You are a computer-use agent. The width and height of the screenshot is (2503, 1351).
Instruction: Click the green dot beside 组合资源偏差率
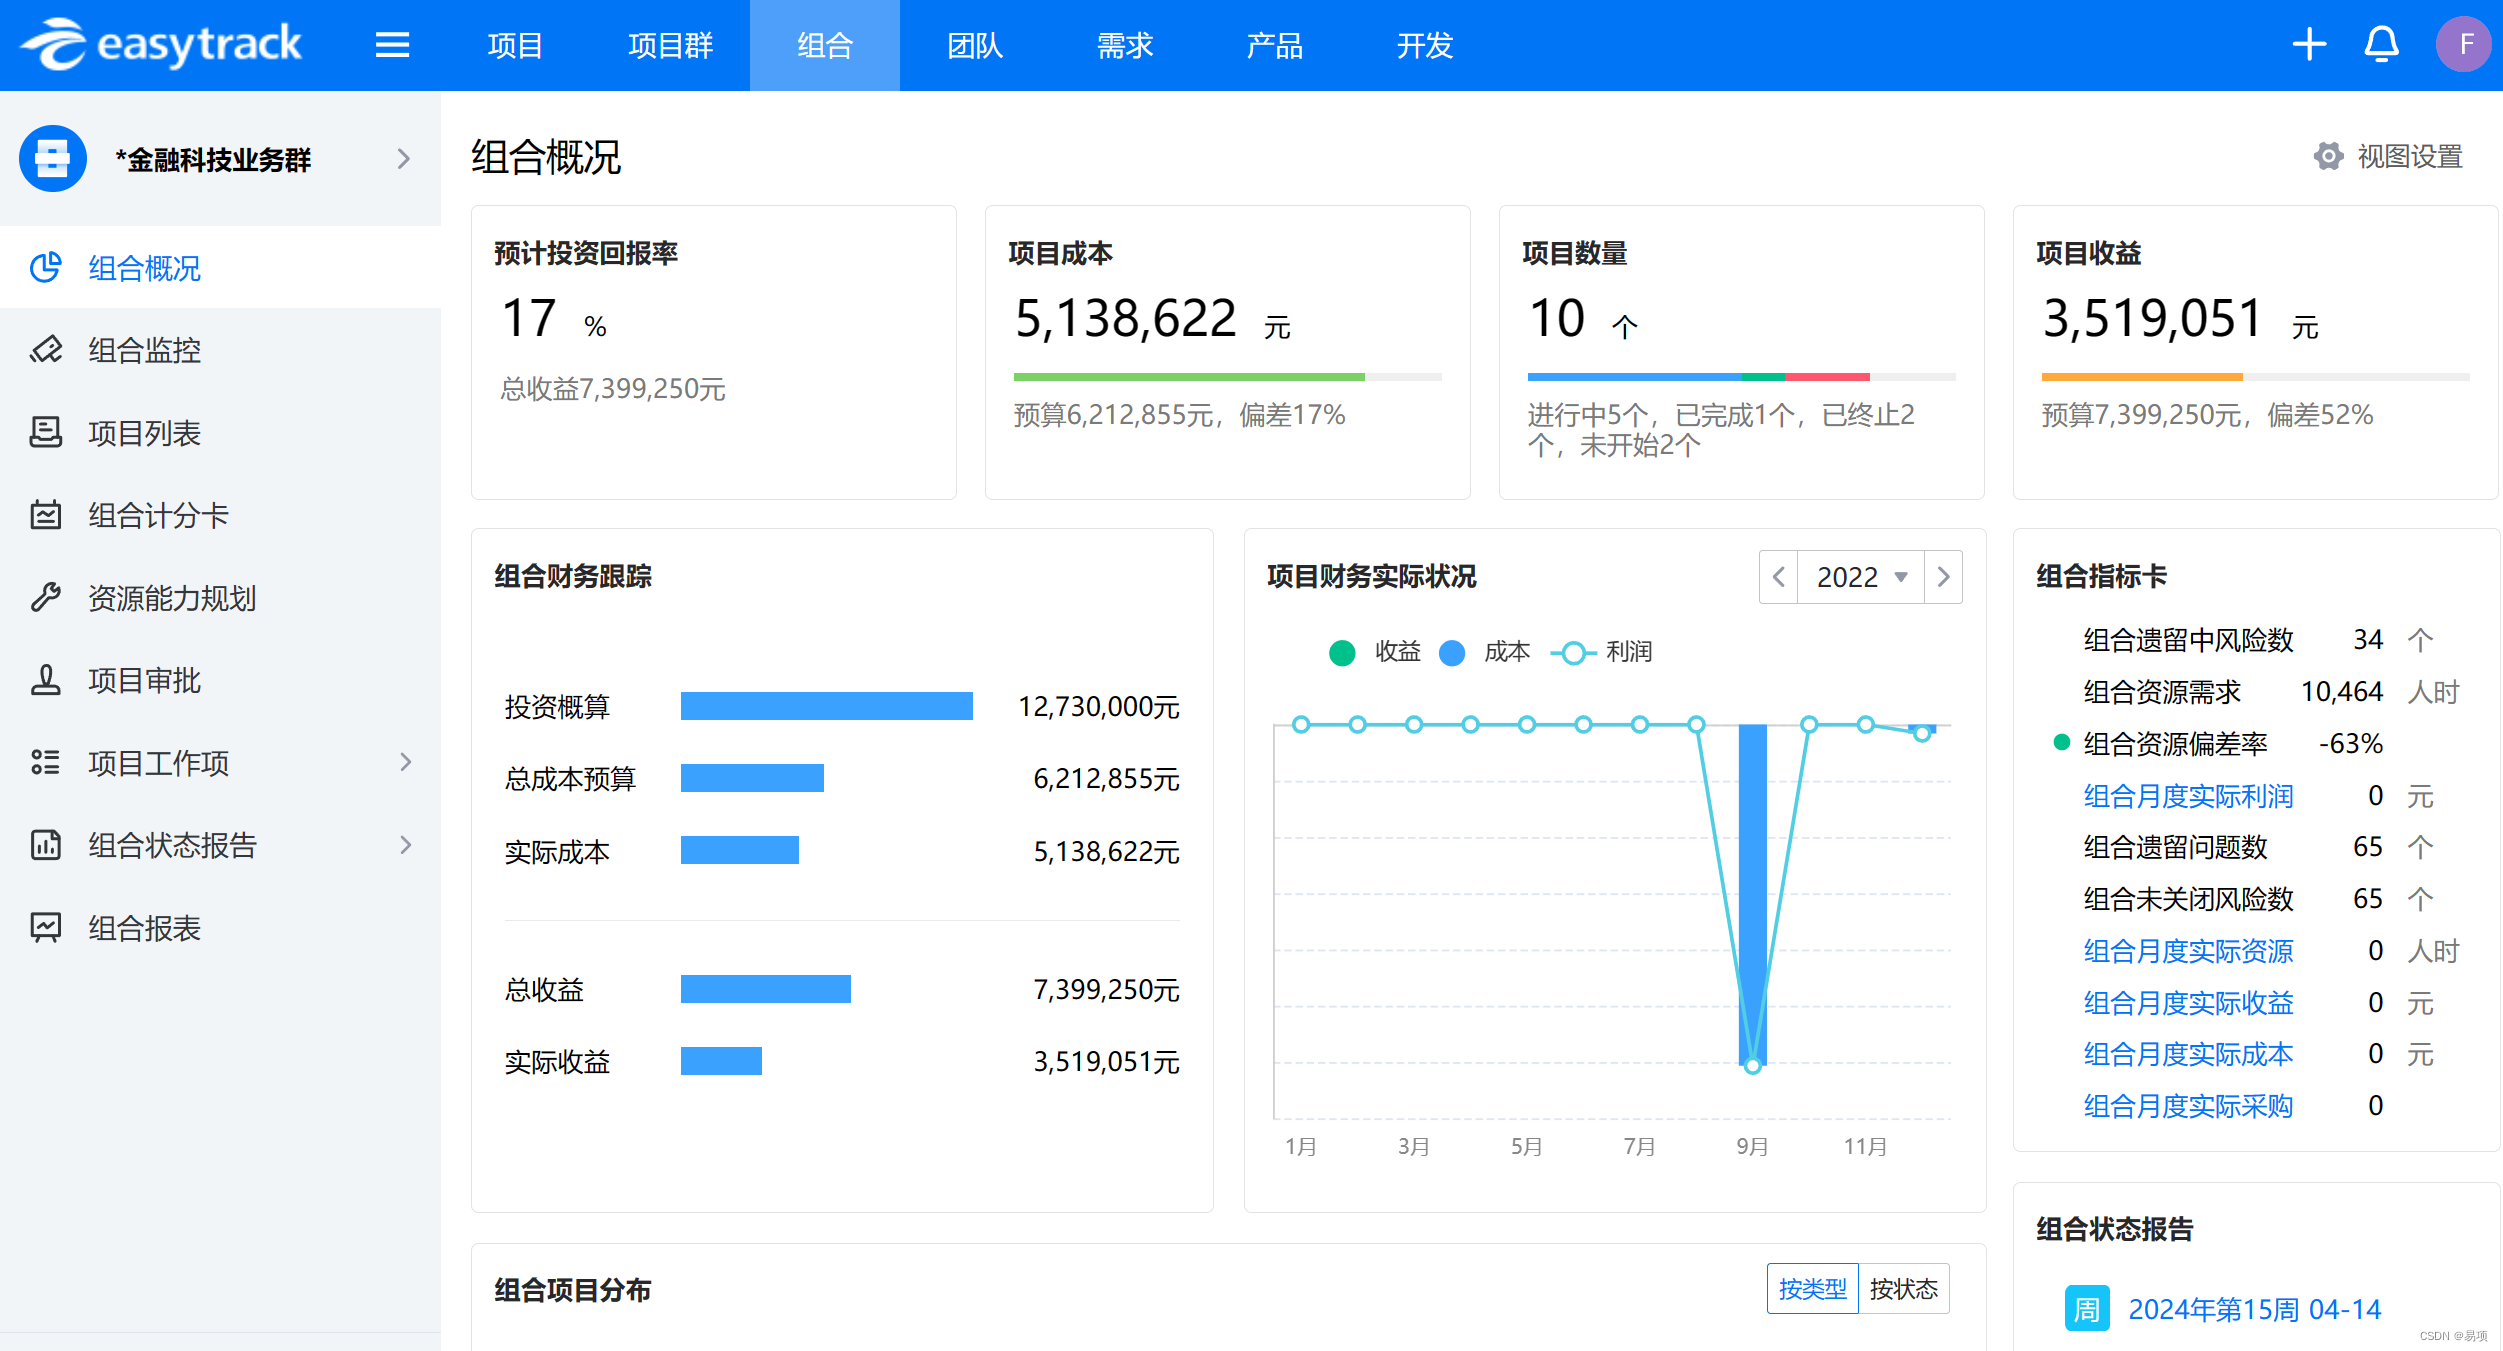[2060, 742]
